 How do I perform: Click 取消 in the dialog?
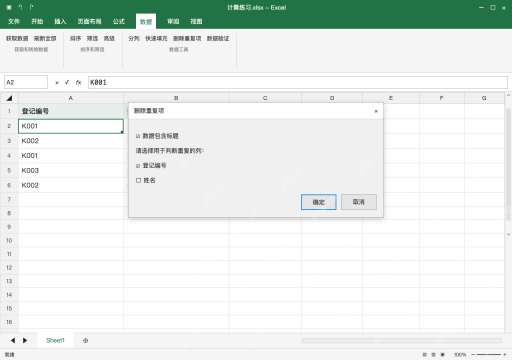[359, 202]
